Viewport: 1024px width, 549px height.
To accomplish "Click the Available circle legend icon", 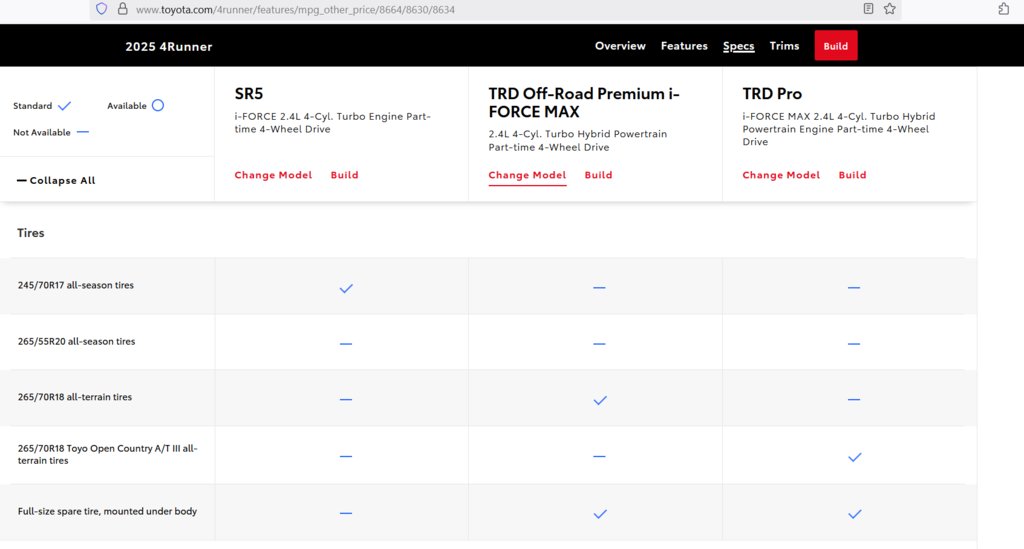I will (x=157, y=105).
